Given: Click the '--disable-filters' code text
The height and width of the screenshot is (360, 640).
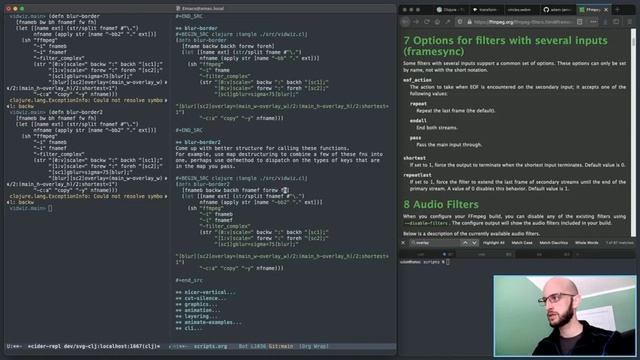Looking at the screenshot, I should [426, 223].
